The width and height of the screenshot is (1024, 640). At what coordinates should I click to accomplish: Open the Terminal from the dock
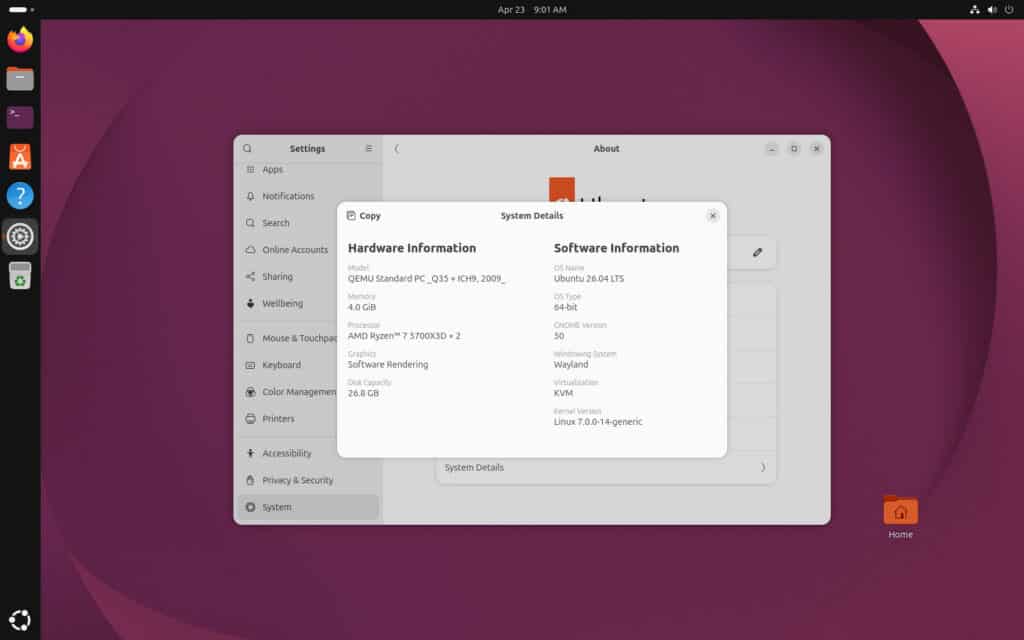point(20,117)
